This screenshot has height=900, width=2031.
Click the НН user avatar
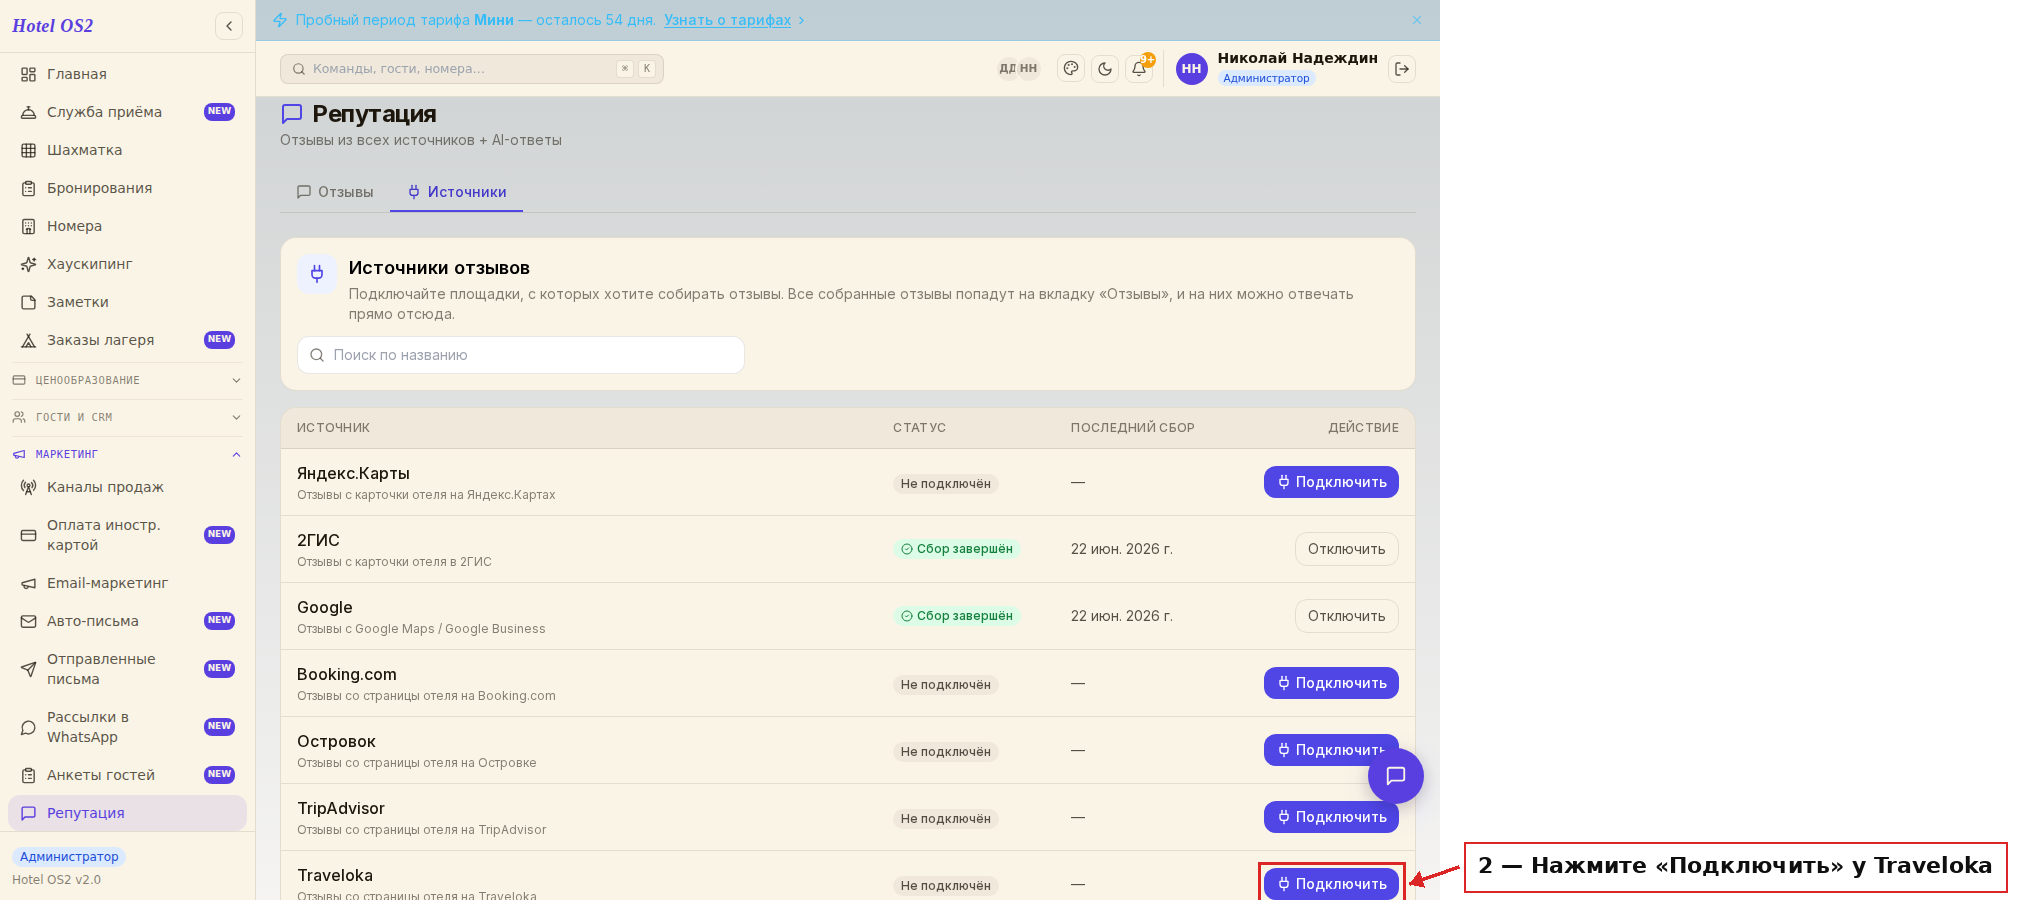tap(1191, 69)
